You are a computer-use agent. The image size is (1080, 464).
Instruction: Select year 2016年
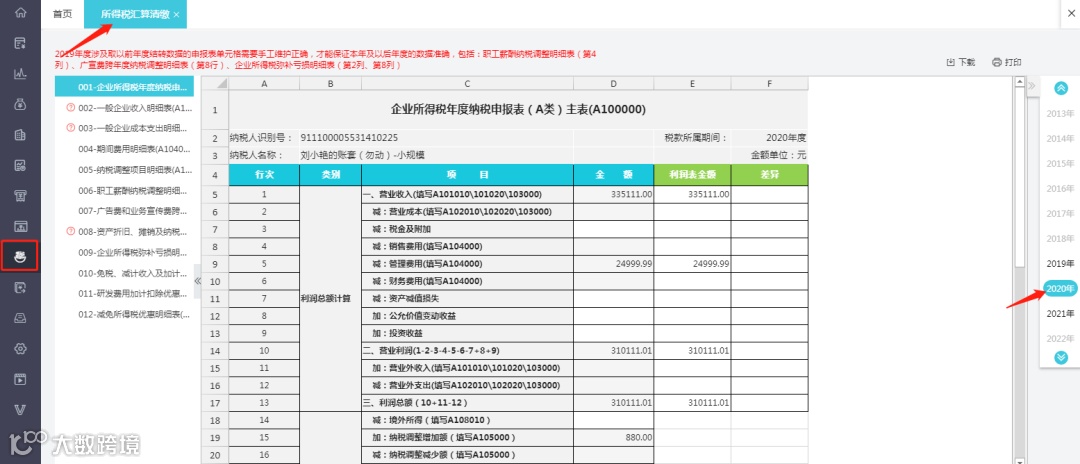(1061, 188)
